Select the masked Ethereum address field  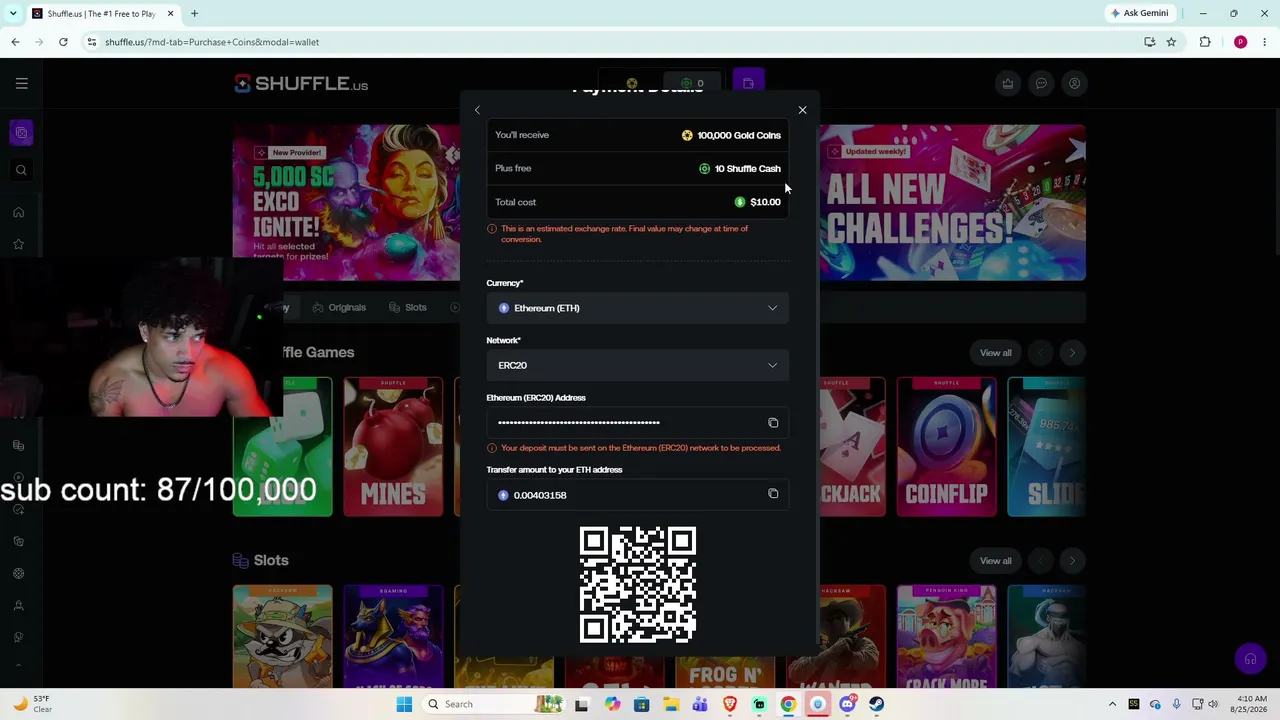tap(637, 423)
